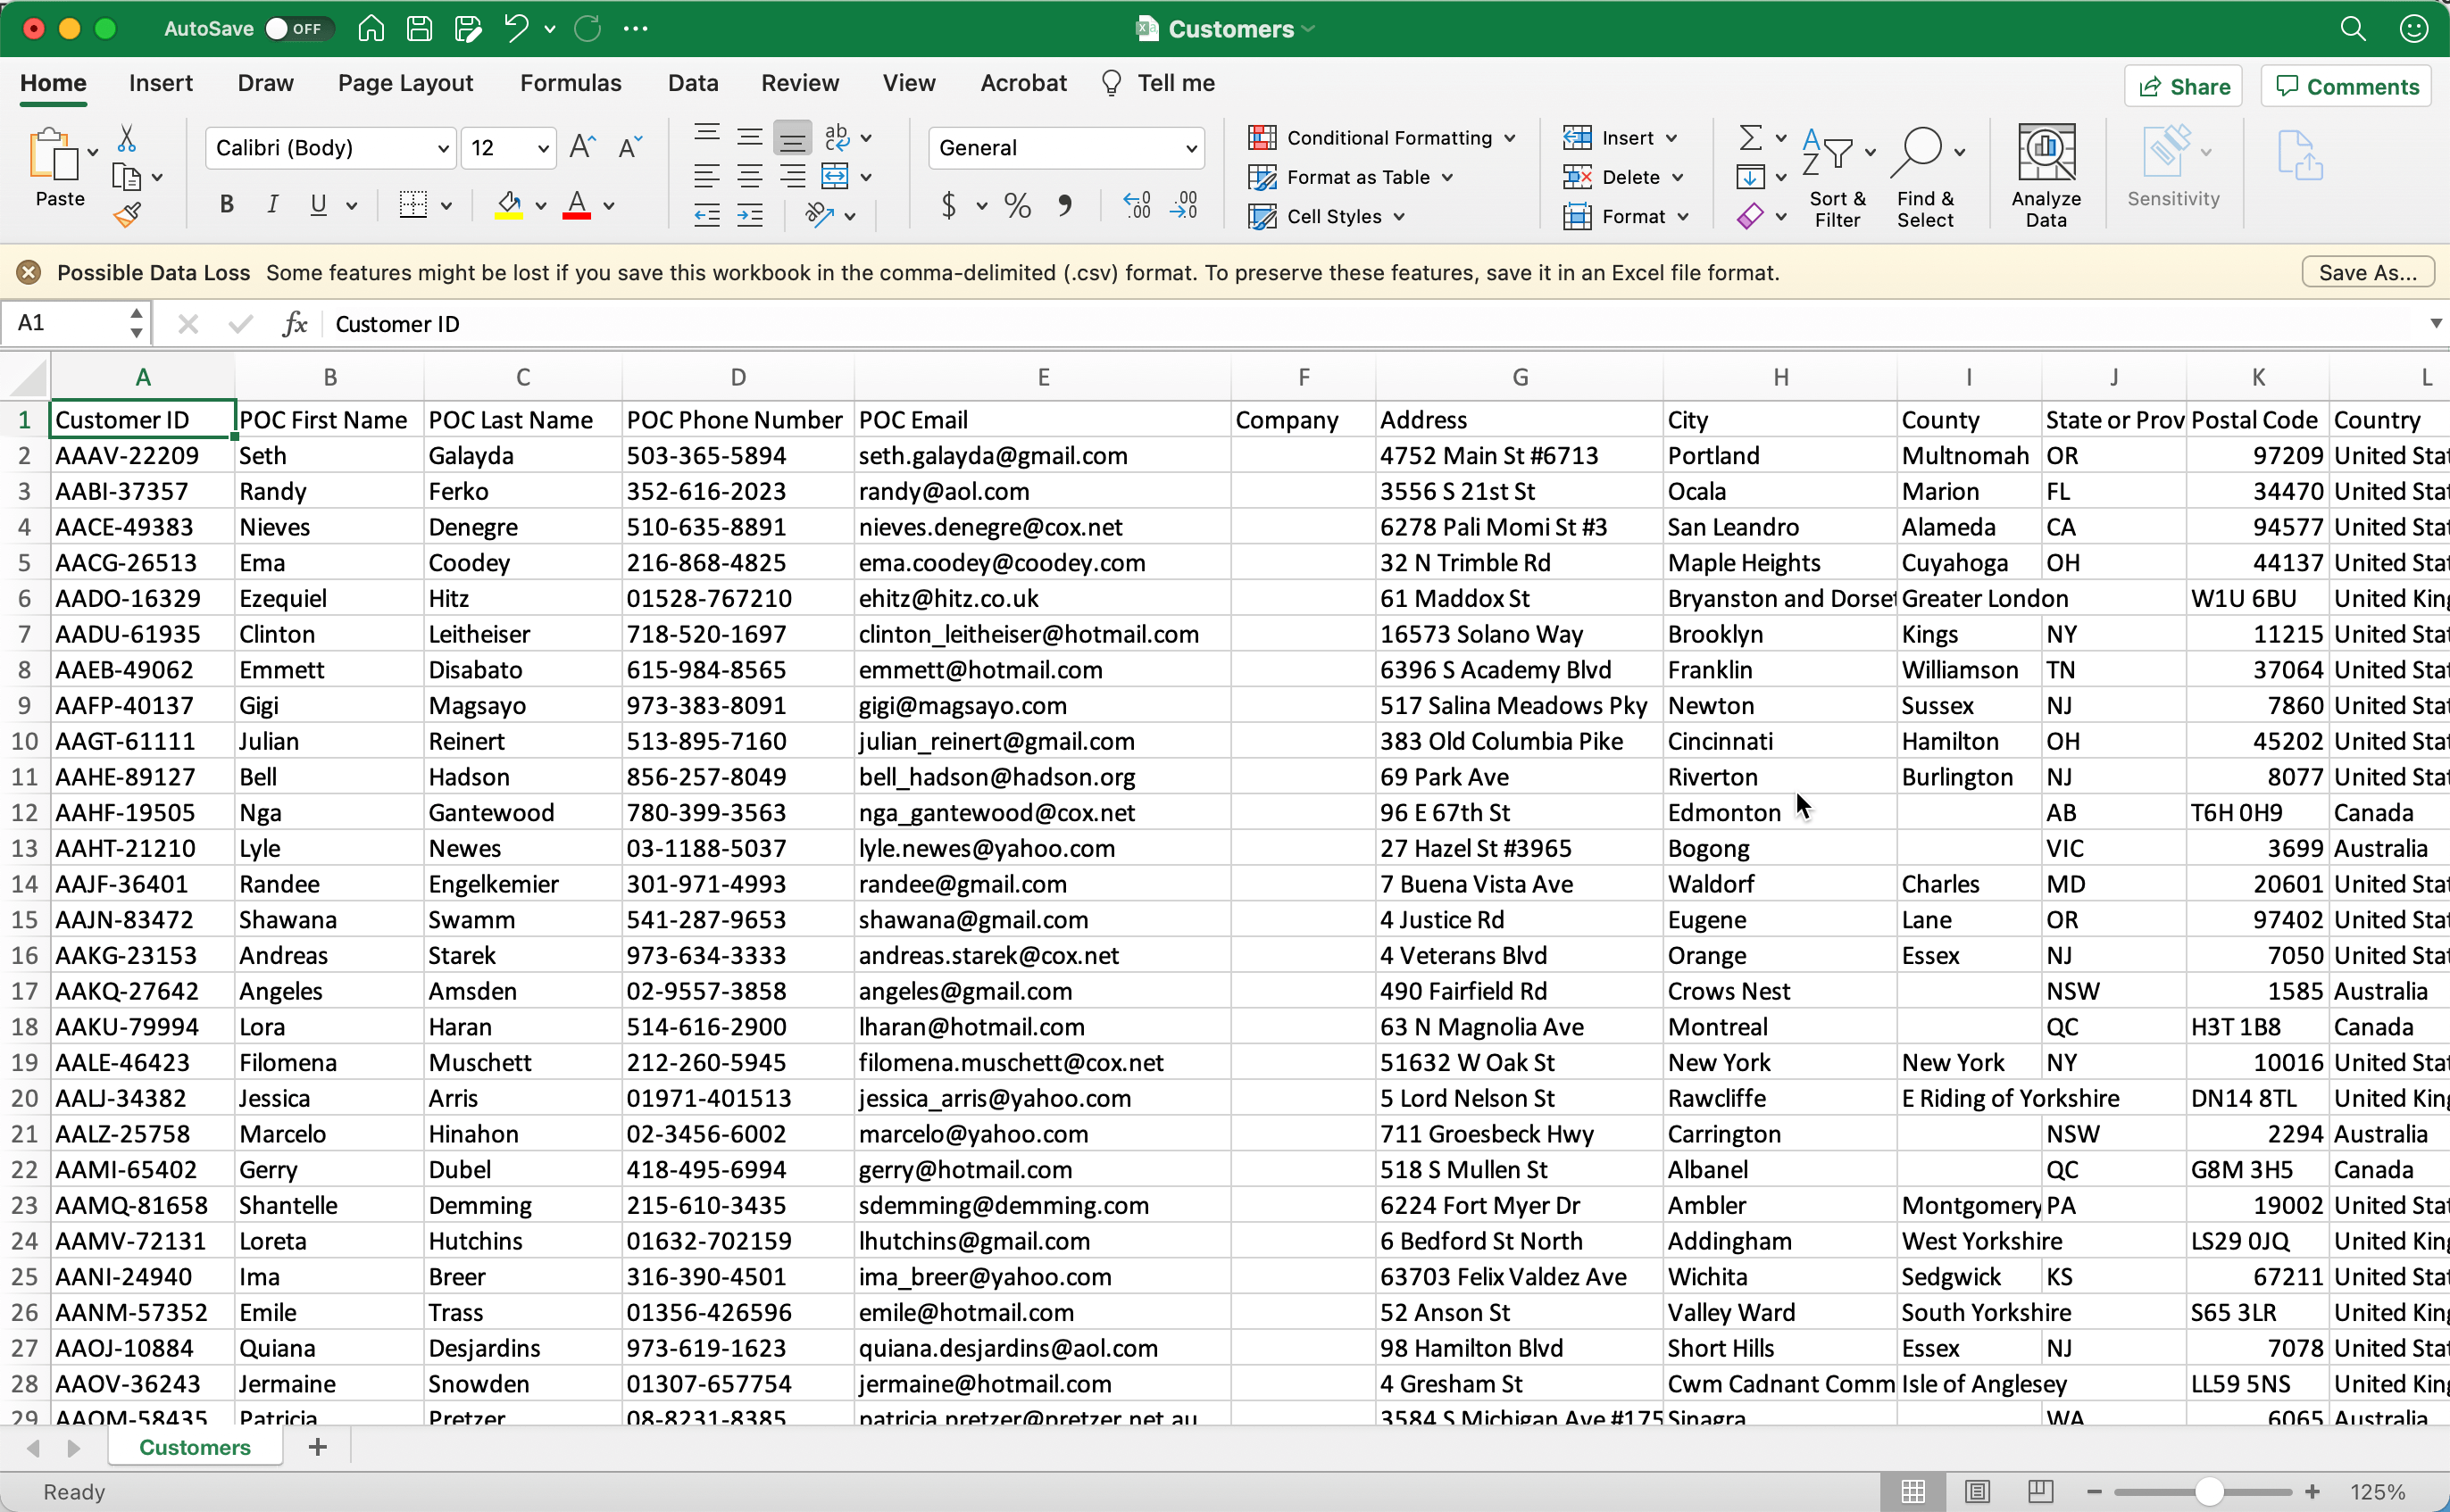Toggle Italic formatting
The height and width of the screenshot is (1512, 2450).
(272, 205)
